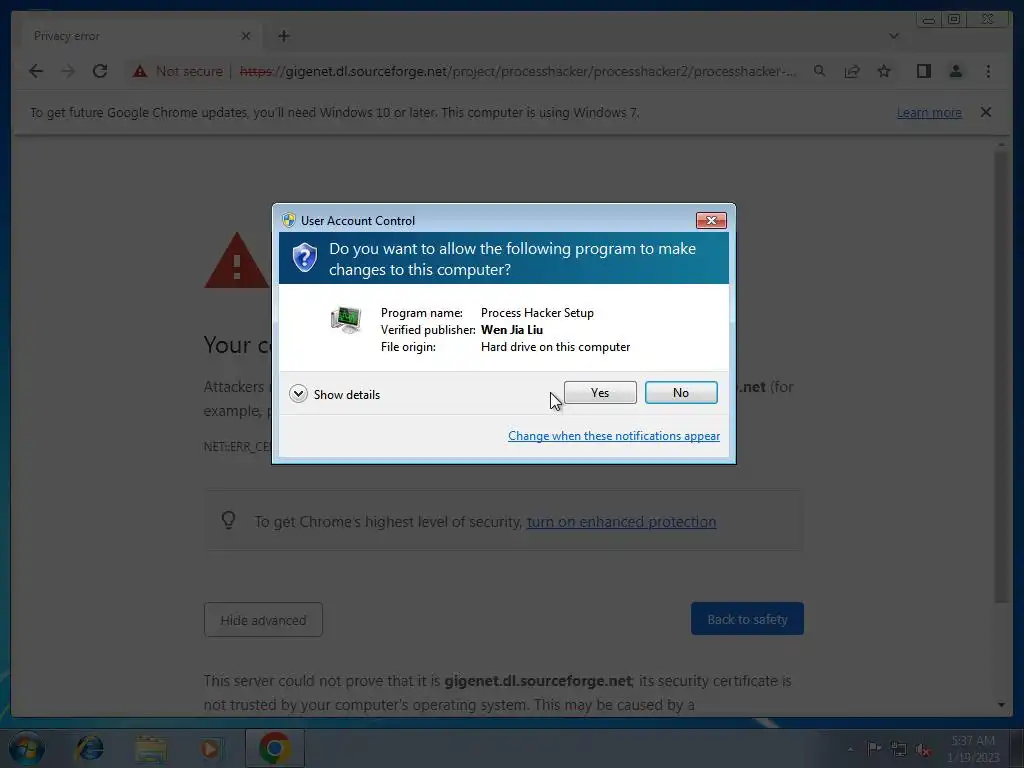Click the UAC shield question icon
Viewport: 1024px width, 768px height.
(x=304, y=258)
